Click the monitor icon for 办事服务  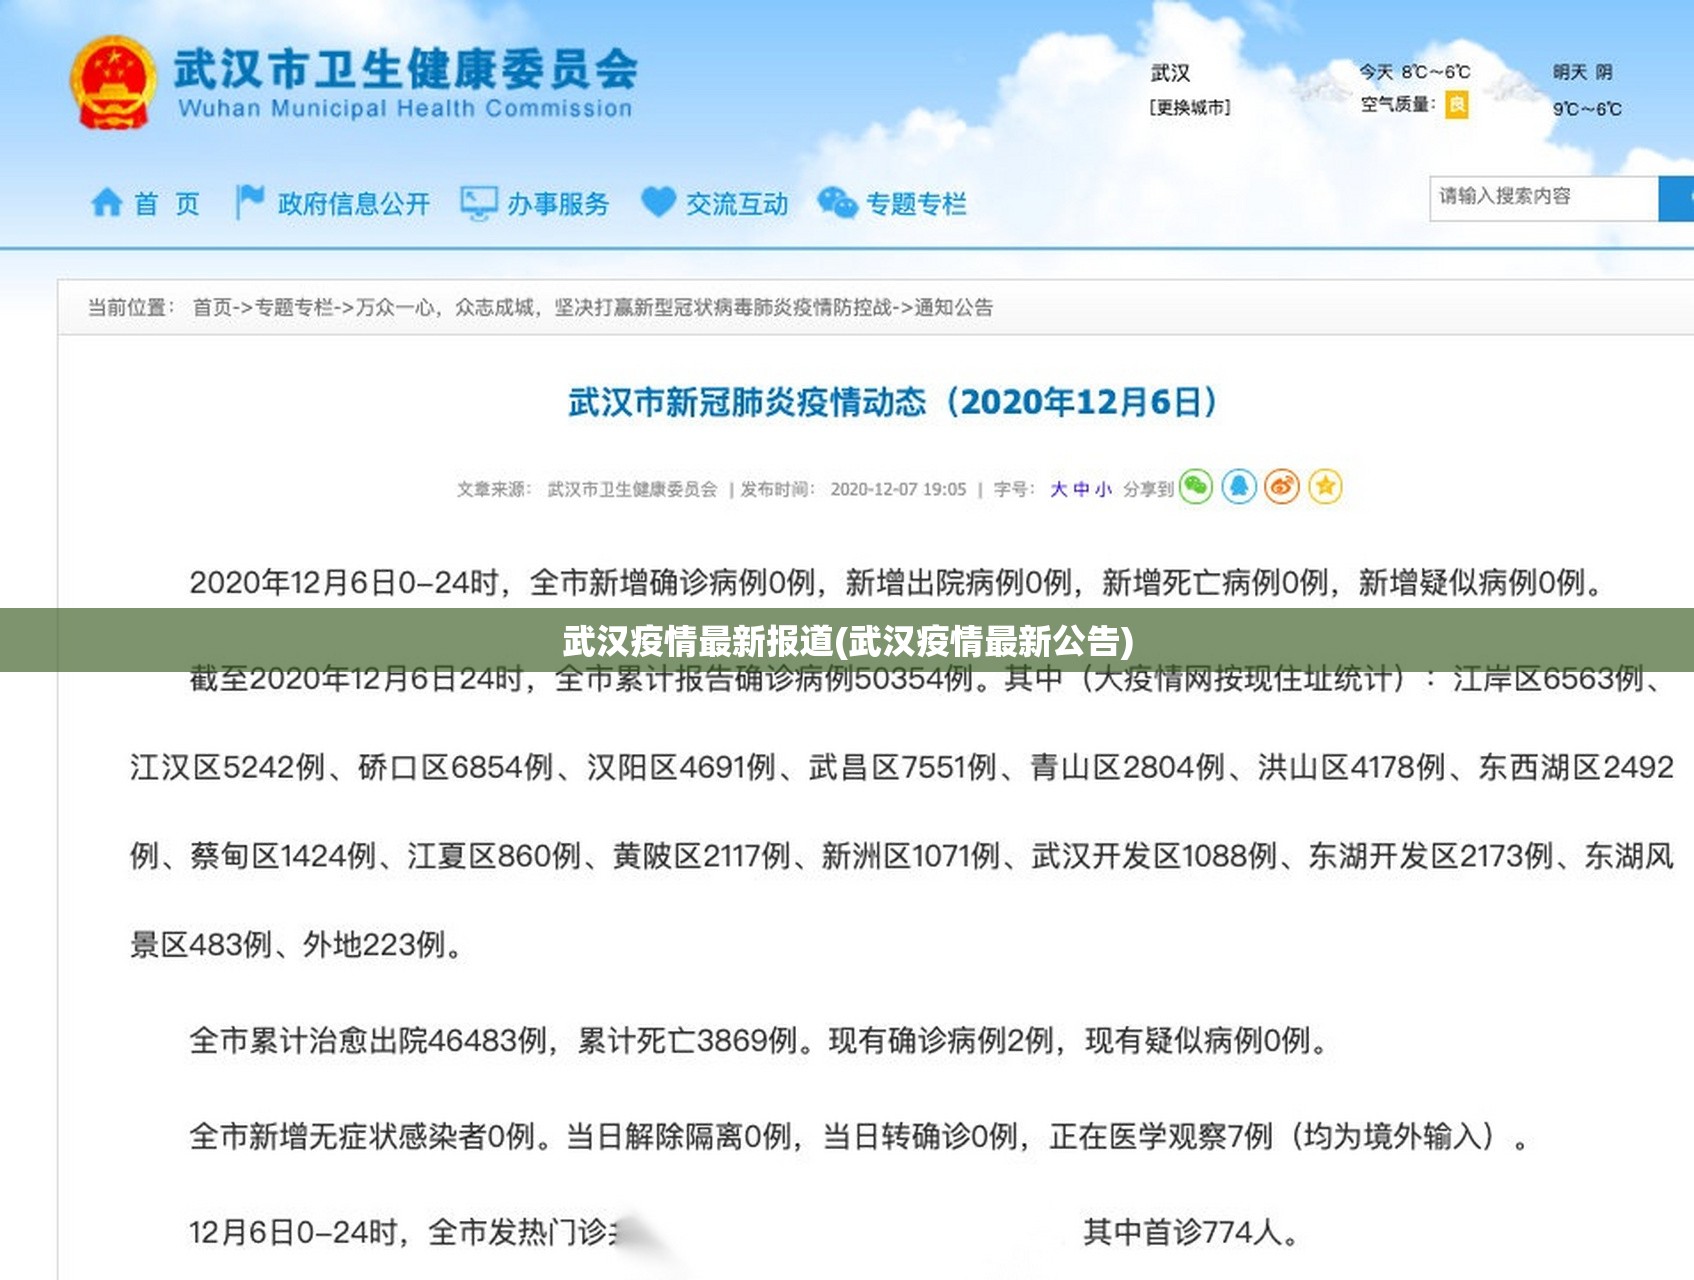coord(478,203)
